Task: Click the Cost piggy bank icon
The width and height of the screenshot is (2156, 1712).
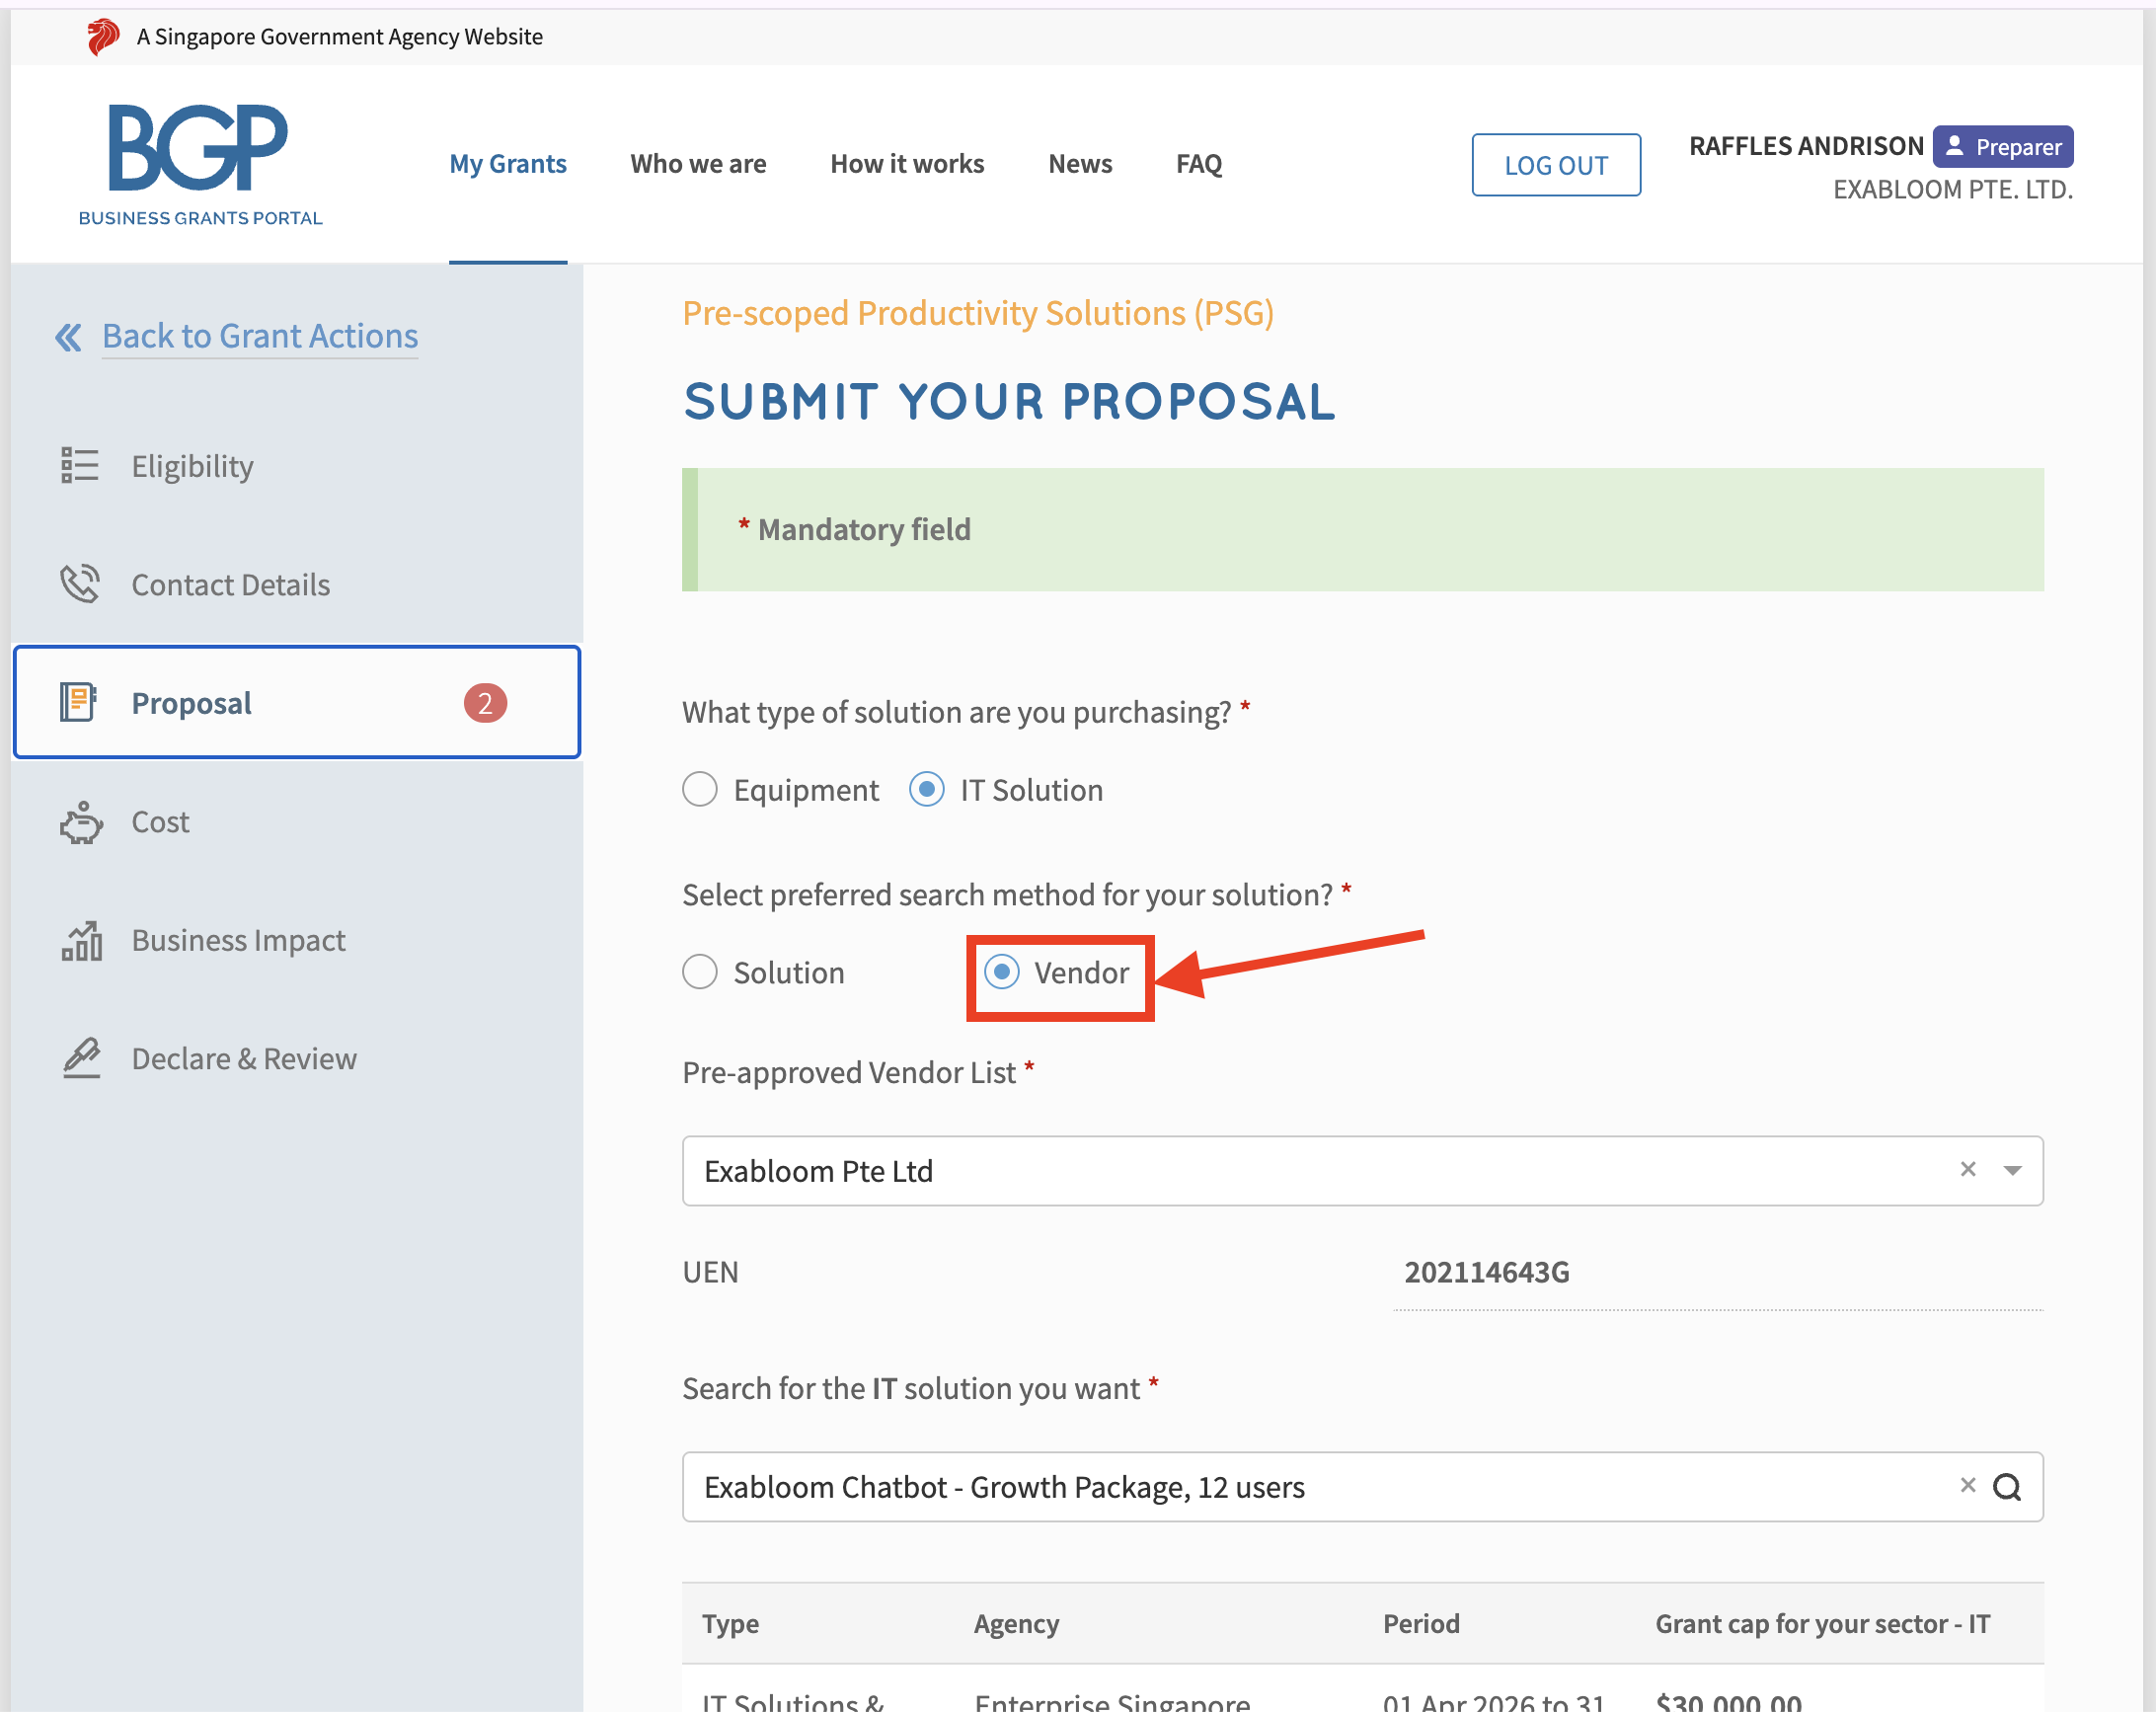Action: [x=81, y=822]
